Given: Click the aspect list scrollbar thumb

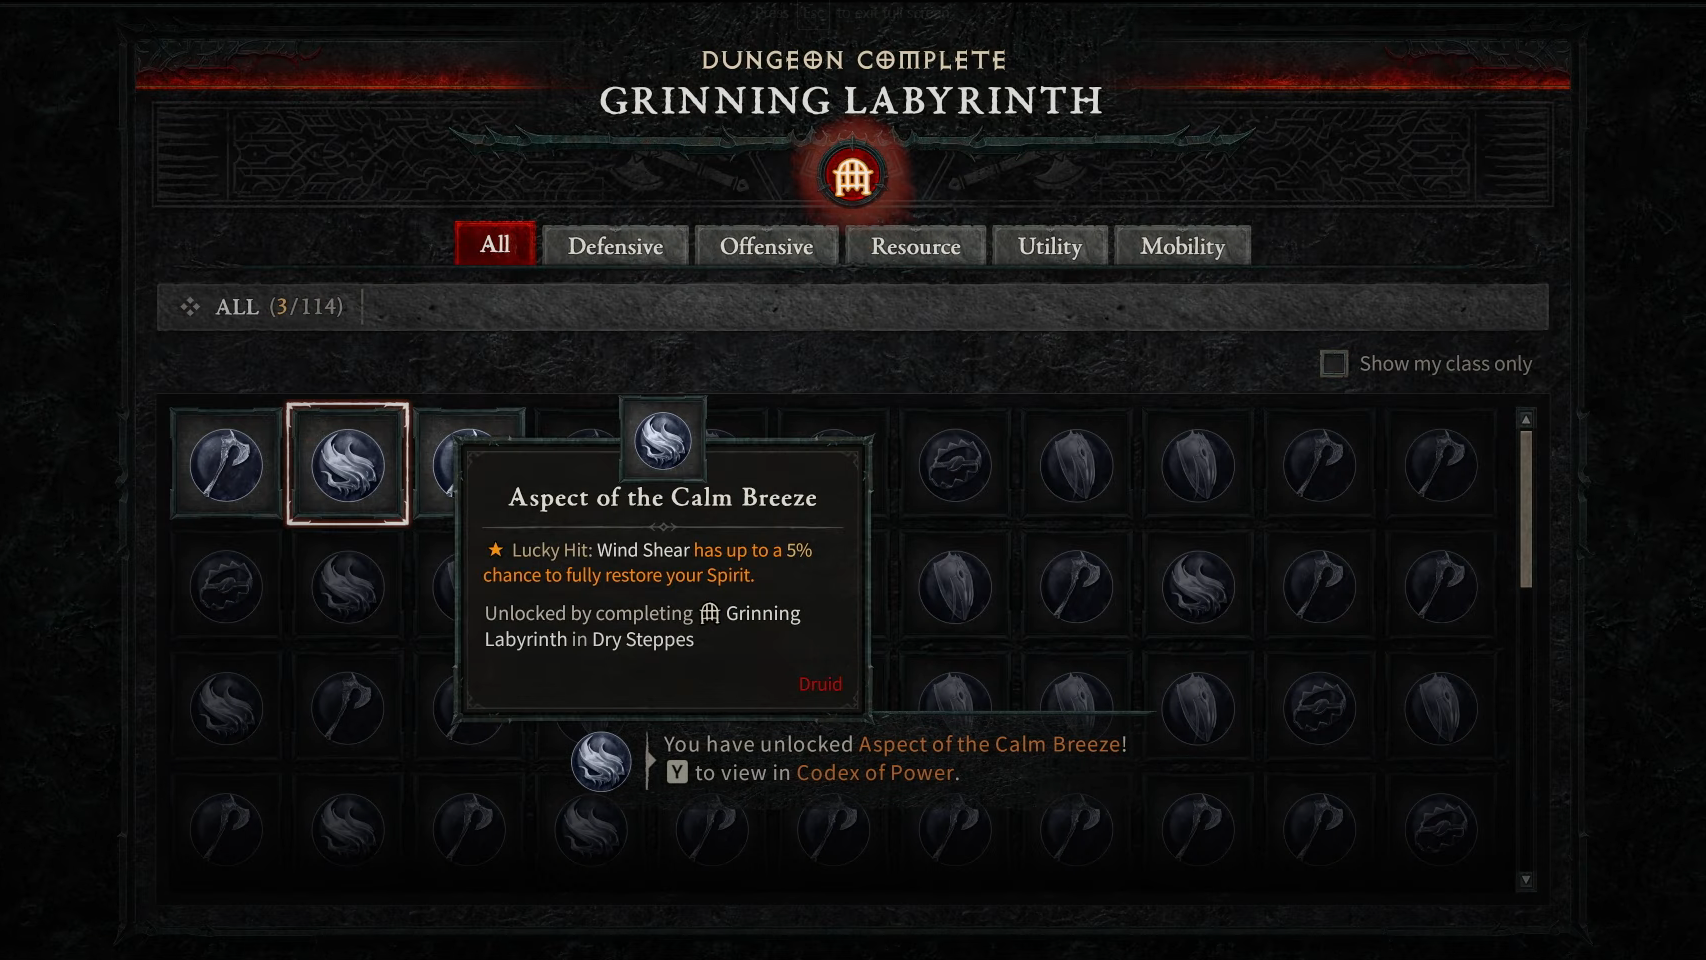Looking at the screenshot, I should click(1526, 509).
